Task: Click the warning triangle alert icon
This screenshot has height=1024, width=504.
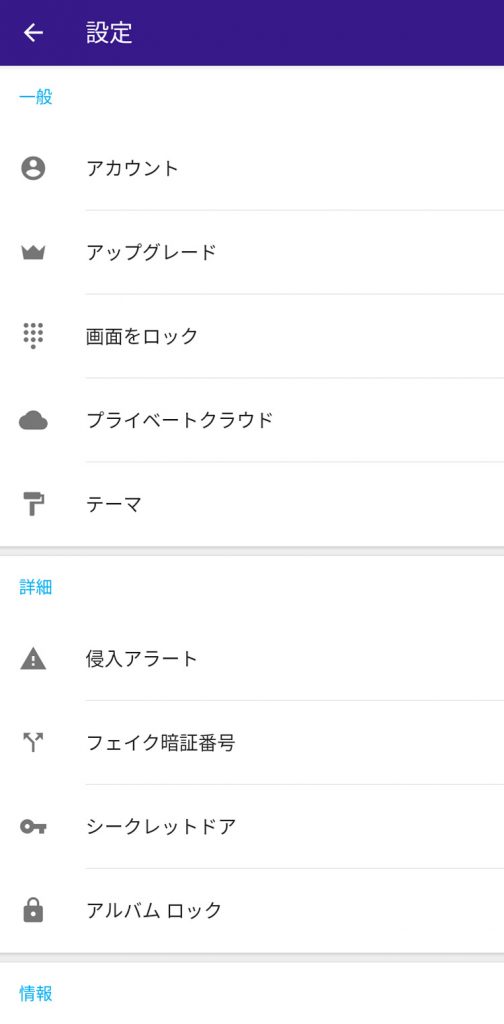Action: pyautogui.click(x=33, y=659)
